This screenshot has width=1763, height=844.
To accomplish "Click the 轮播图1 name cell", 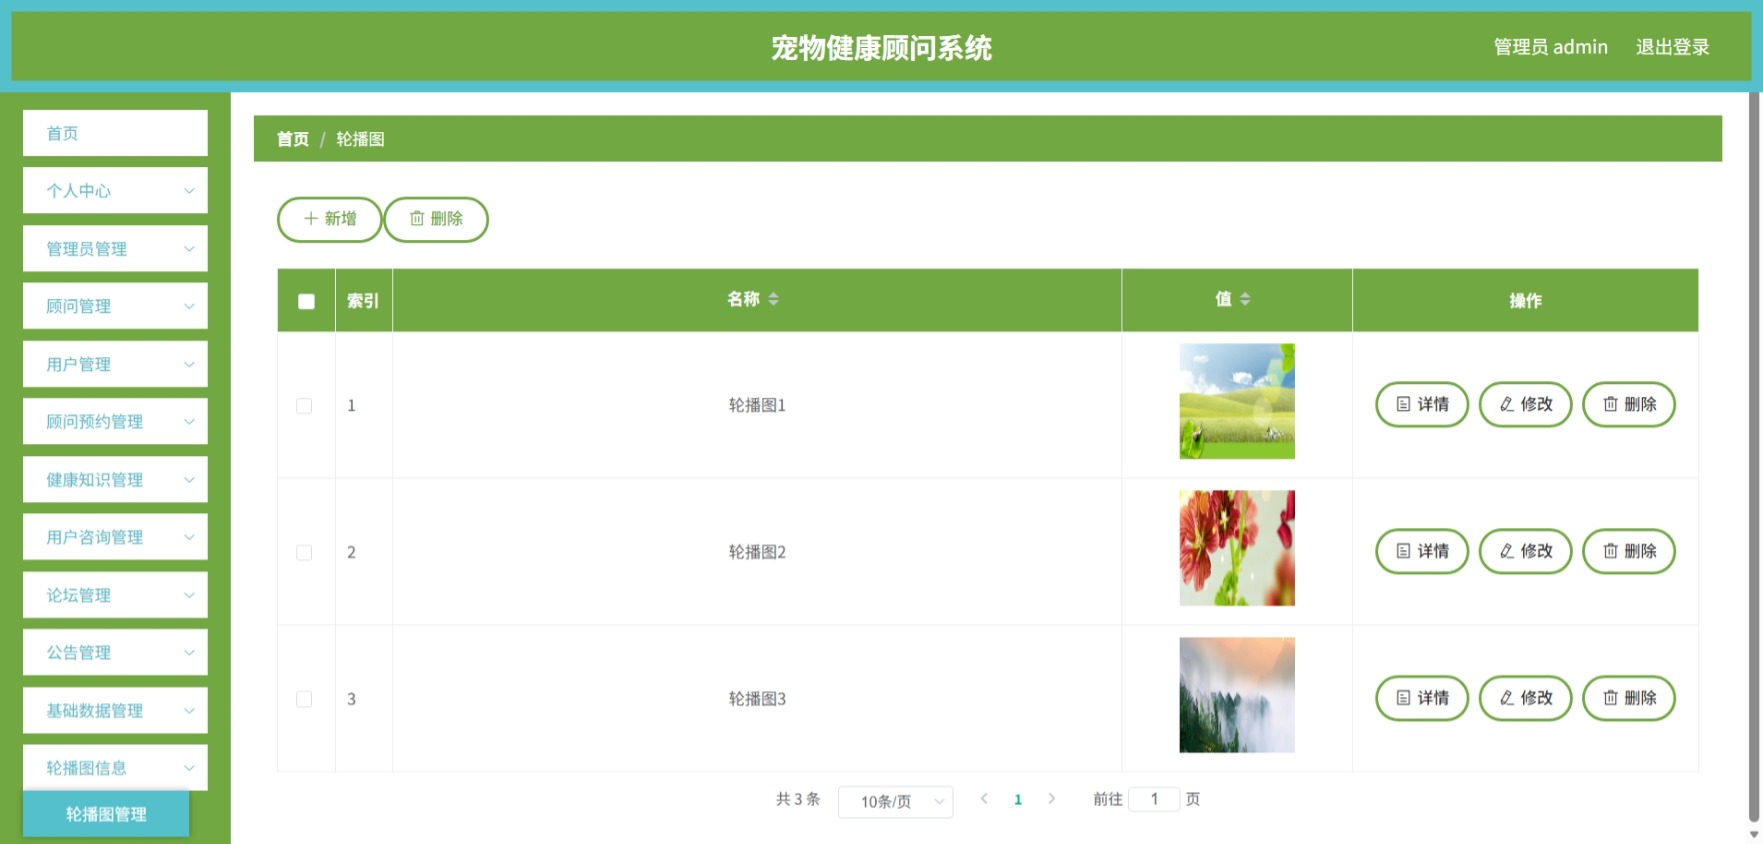I will 757,405.
